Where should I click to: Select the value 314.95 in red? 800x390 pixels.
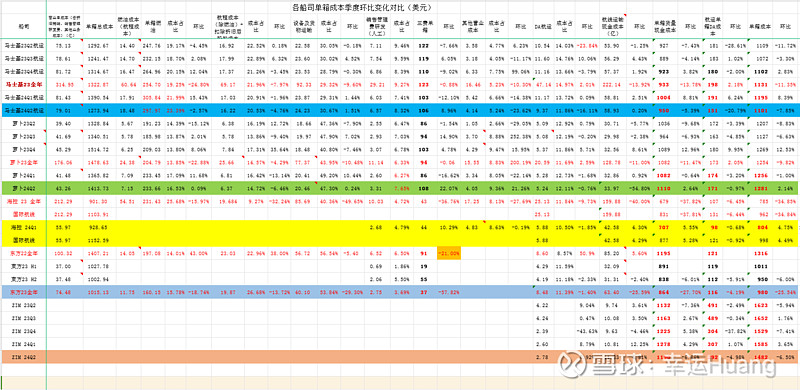pyautogui.click(x=64, y=84)
